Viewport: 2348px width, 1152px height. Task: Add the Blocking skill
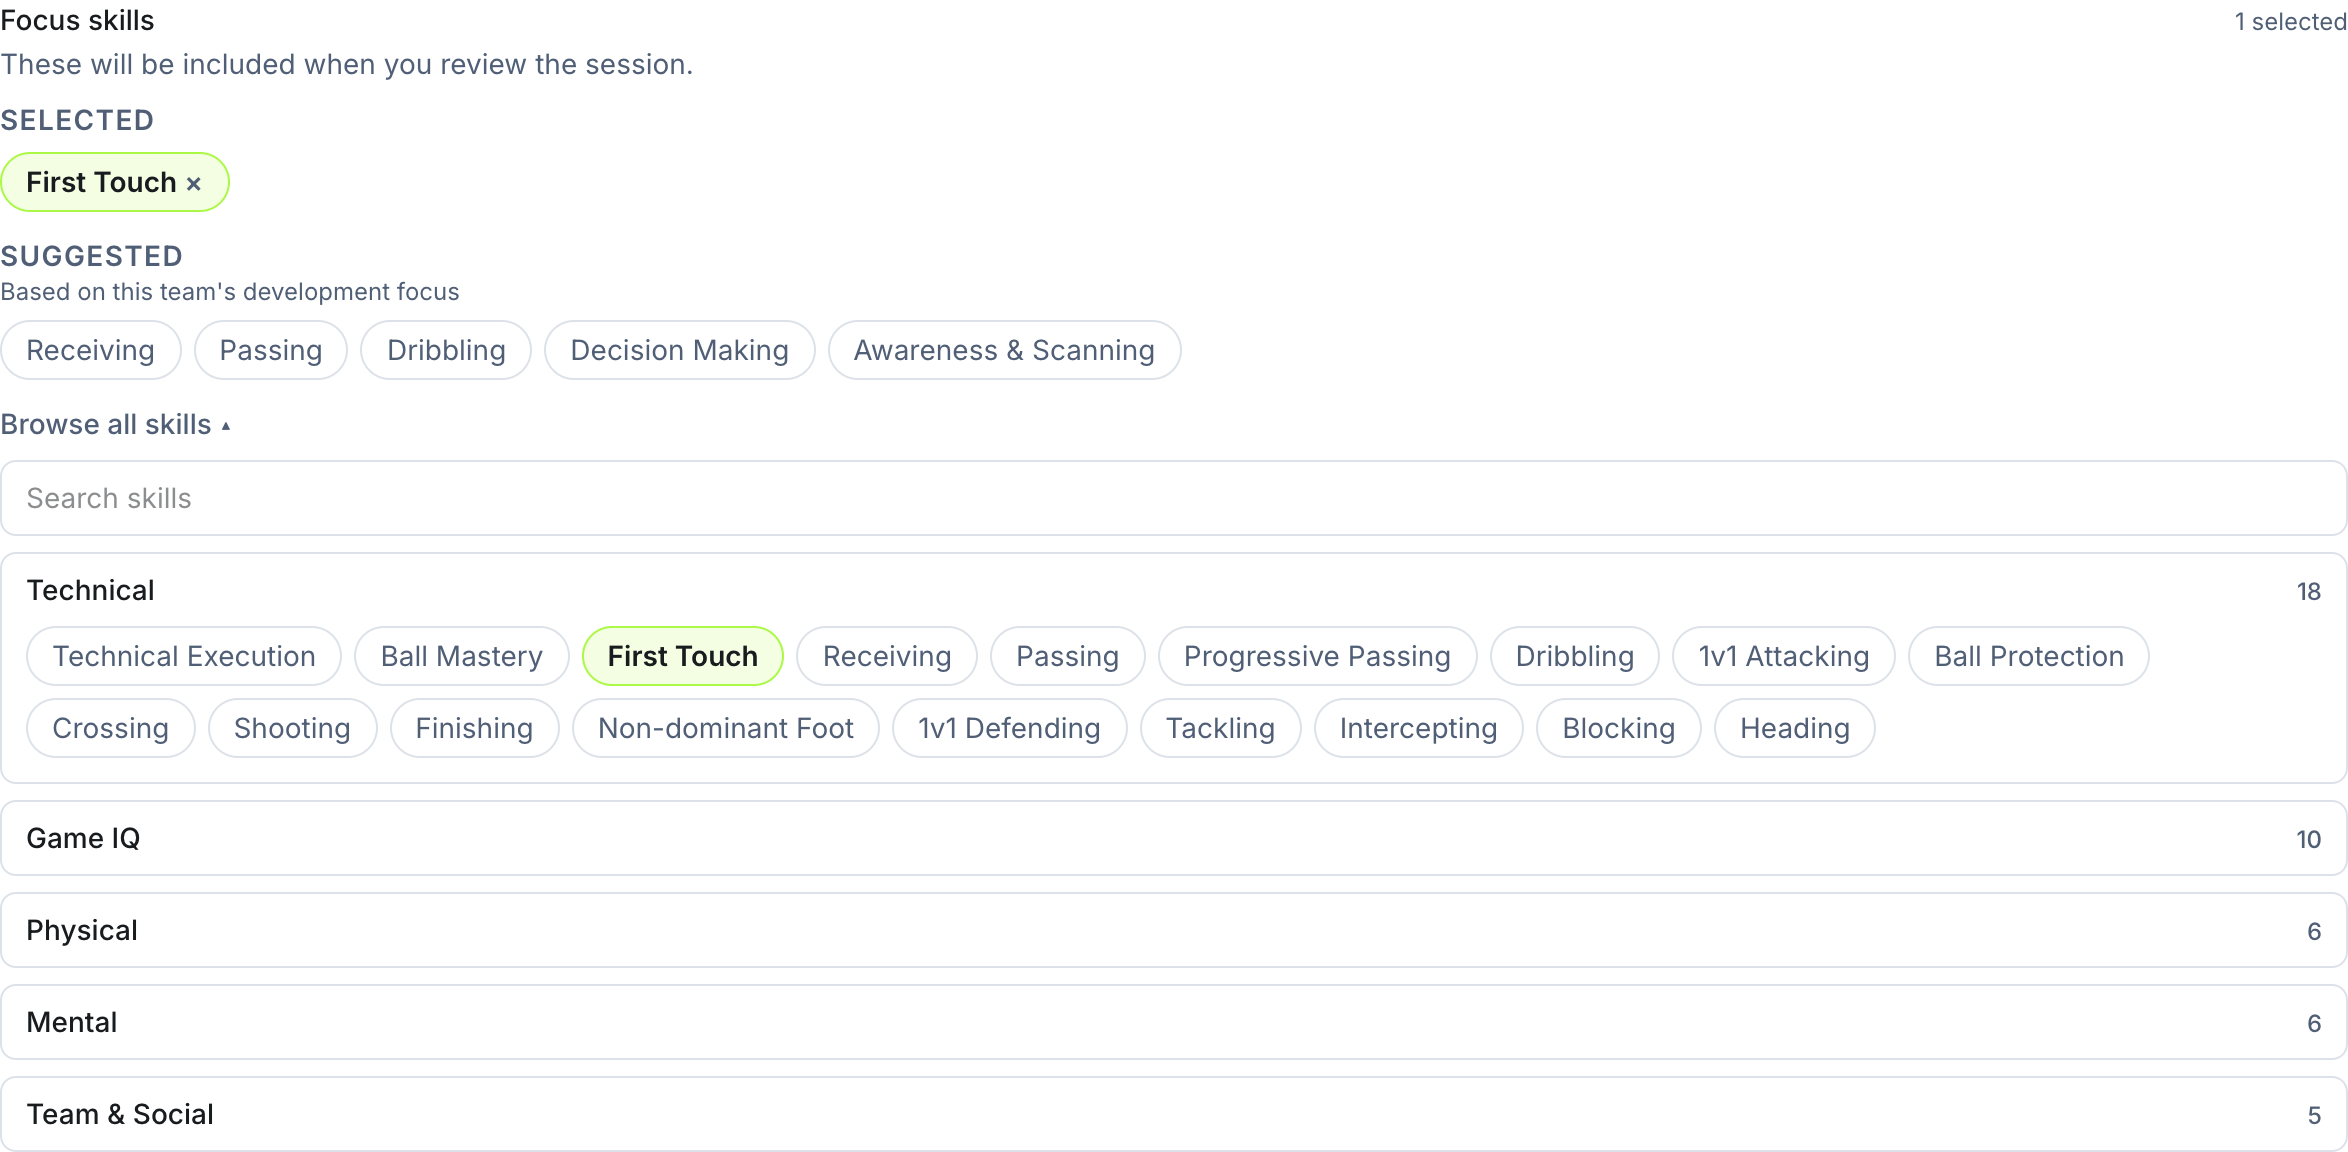click(x=1619, y=728)
